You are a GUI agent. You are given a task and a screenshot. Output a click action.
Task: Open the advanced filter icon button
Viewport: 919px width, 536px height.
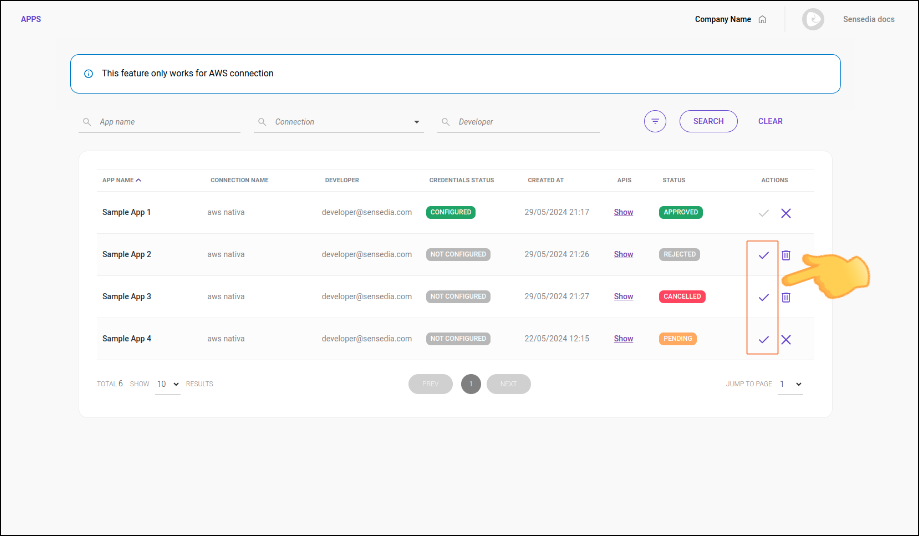(655, 121)
